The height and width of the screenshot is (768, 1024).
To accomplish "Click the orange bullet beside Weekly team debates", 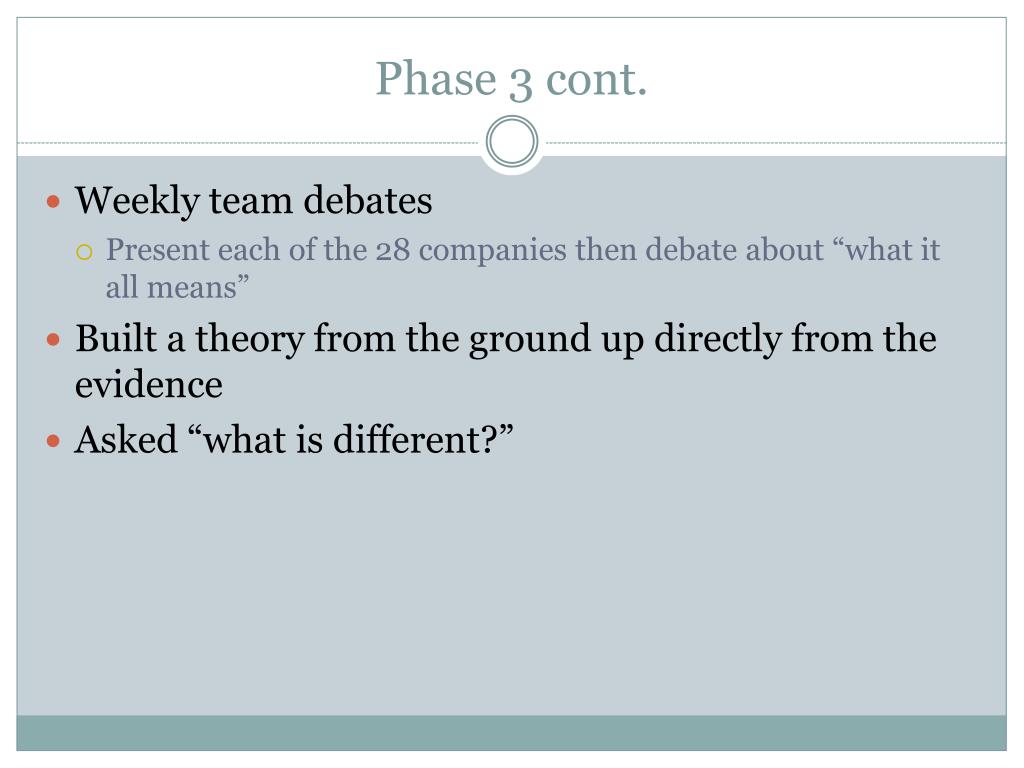I will tap(55, 201).
